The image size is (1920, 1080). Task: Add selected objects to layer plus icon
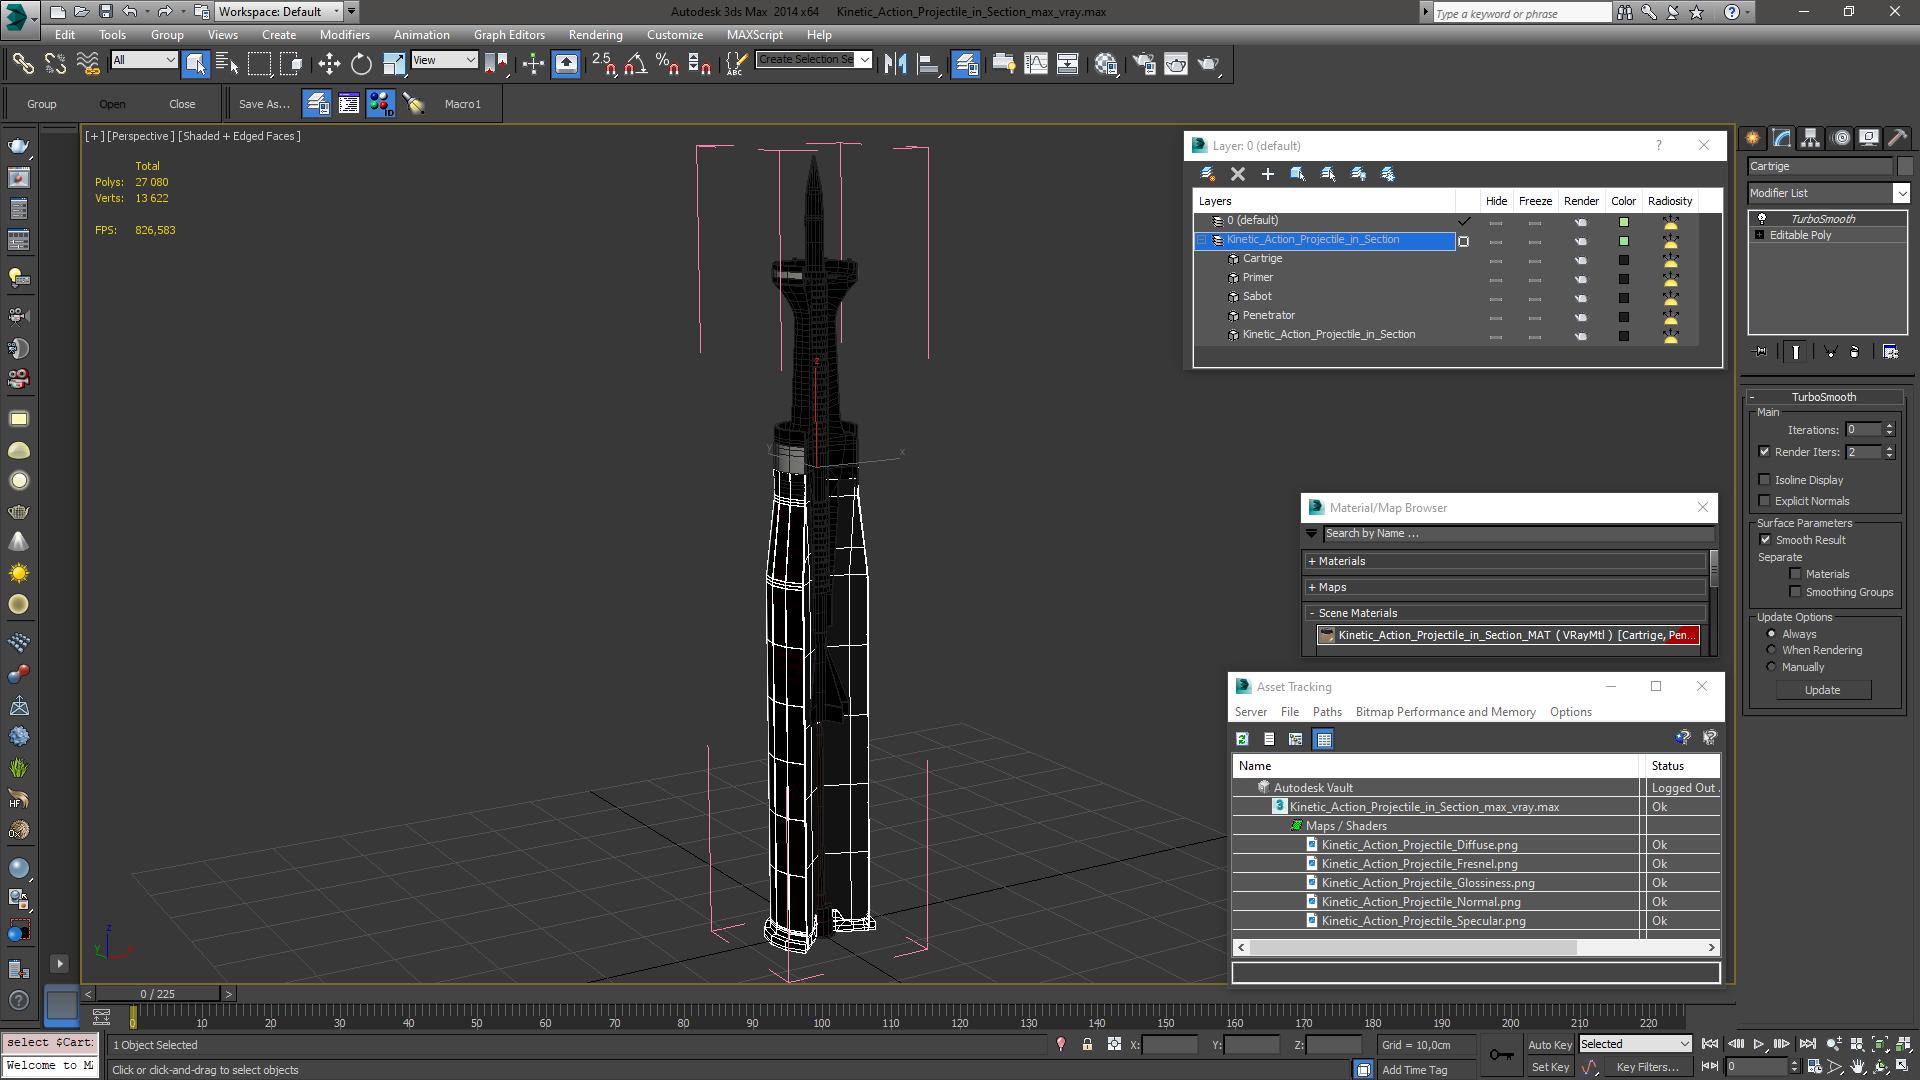coord(1267,174)
